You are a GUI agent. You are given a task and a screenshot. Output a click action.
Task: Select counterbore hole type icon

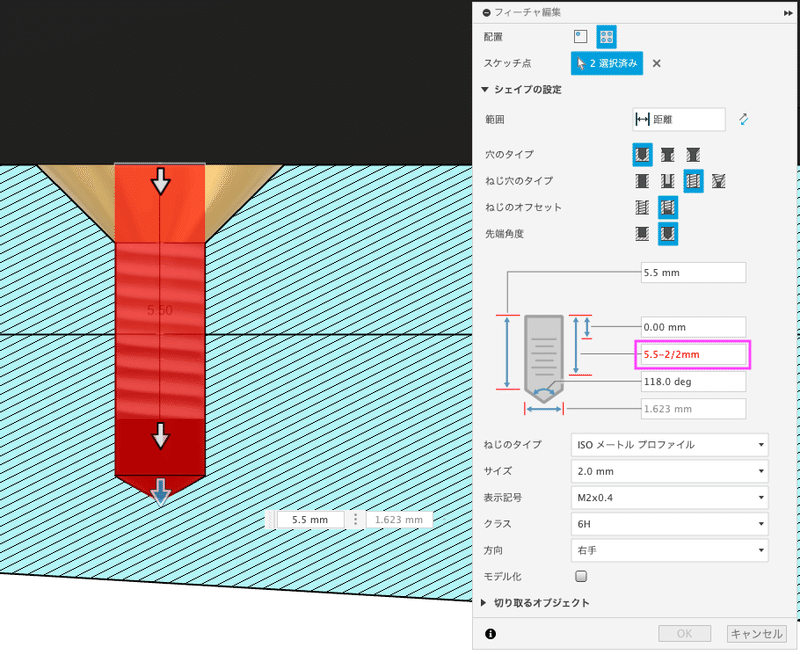click(x=667, y=155)
